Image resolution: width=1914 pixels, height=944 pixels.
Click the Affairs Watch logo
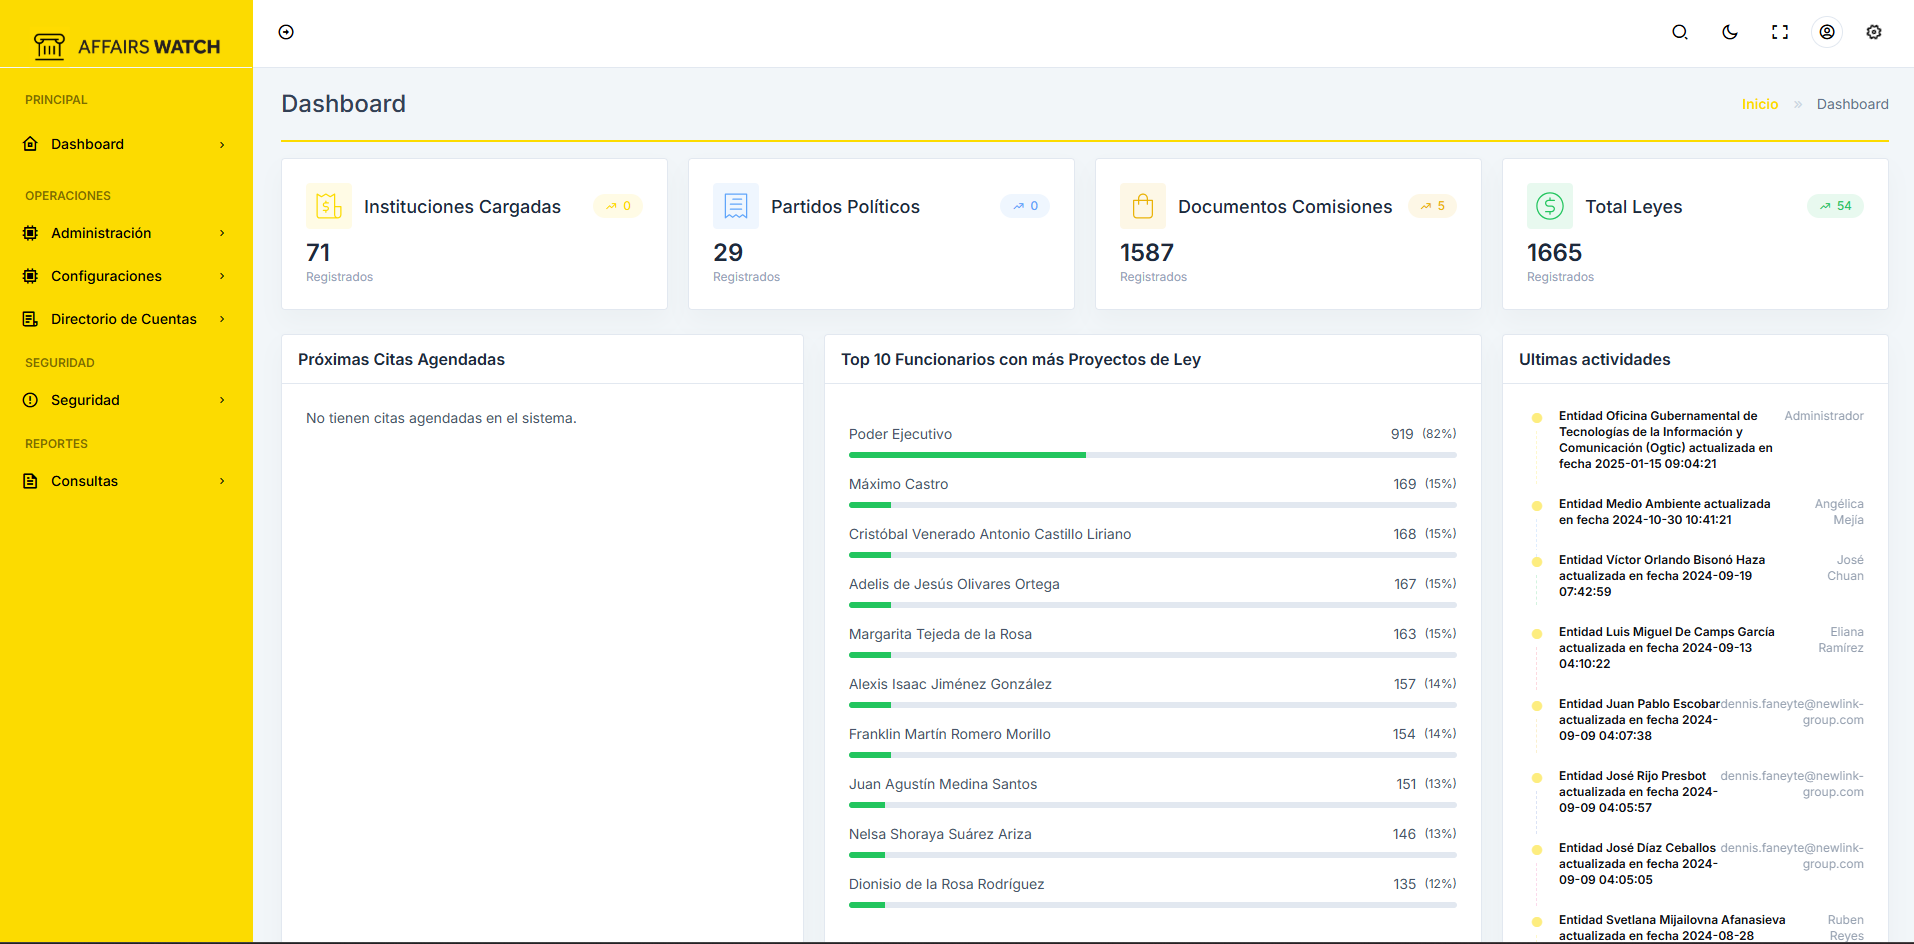[126, 46]
